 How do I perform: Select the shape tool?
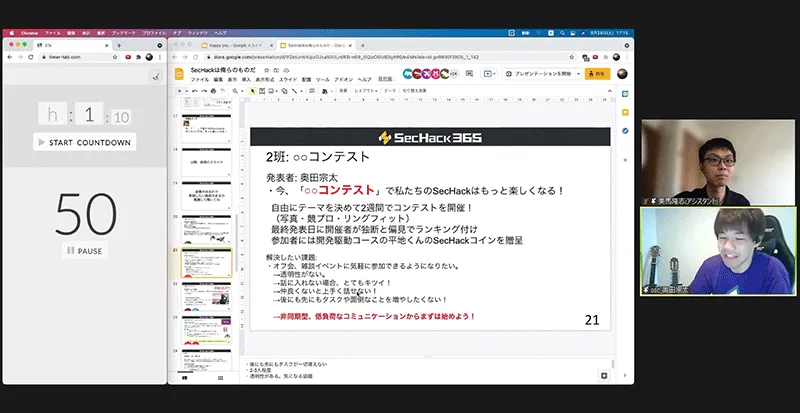click(284, 91)
